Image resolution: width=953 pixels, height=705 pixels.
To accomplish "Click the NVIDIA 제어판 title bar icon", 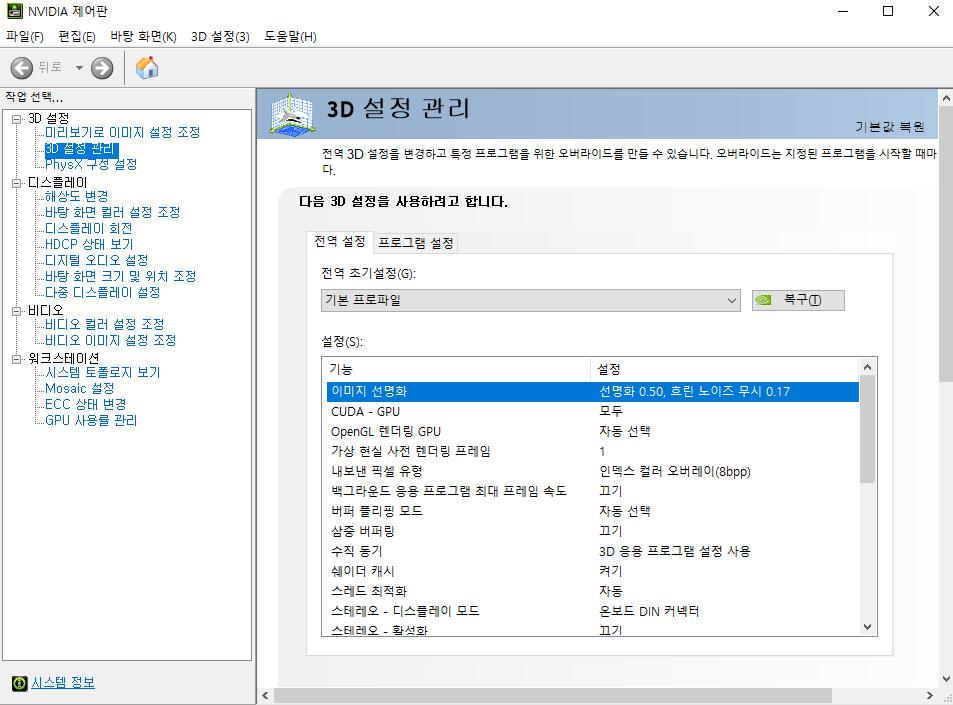I will [15, 11].
